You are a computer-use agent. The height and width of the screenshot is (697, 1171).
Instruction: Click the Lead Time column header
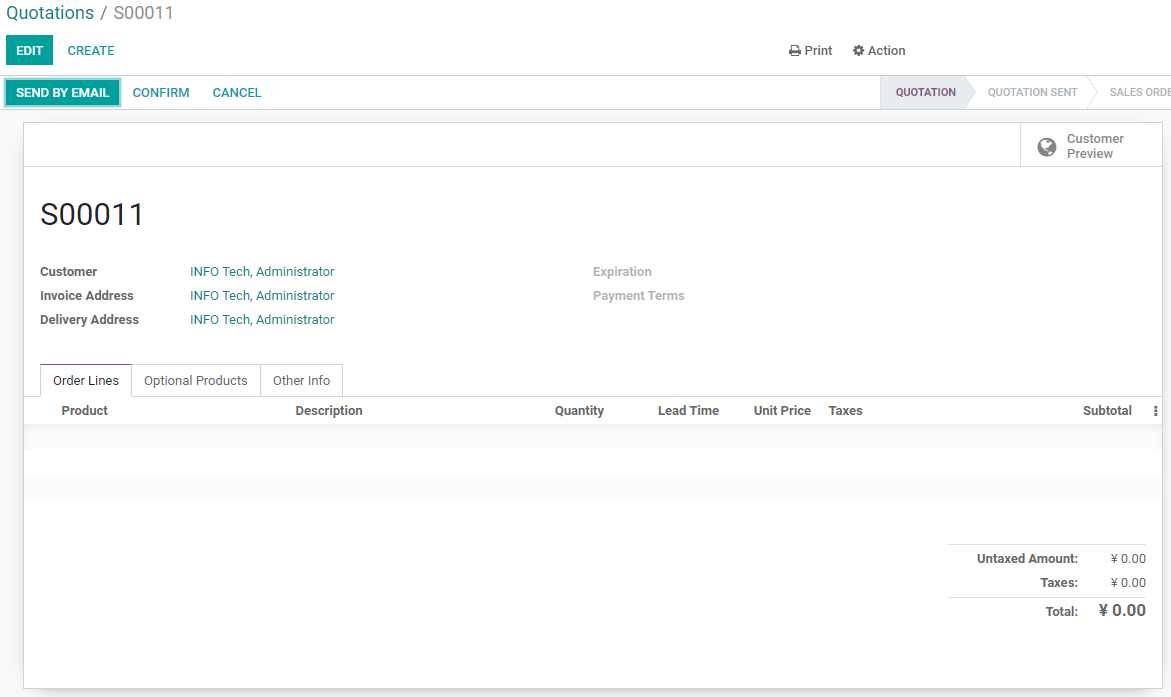688,411
